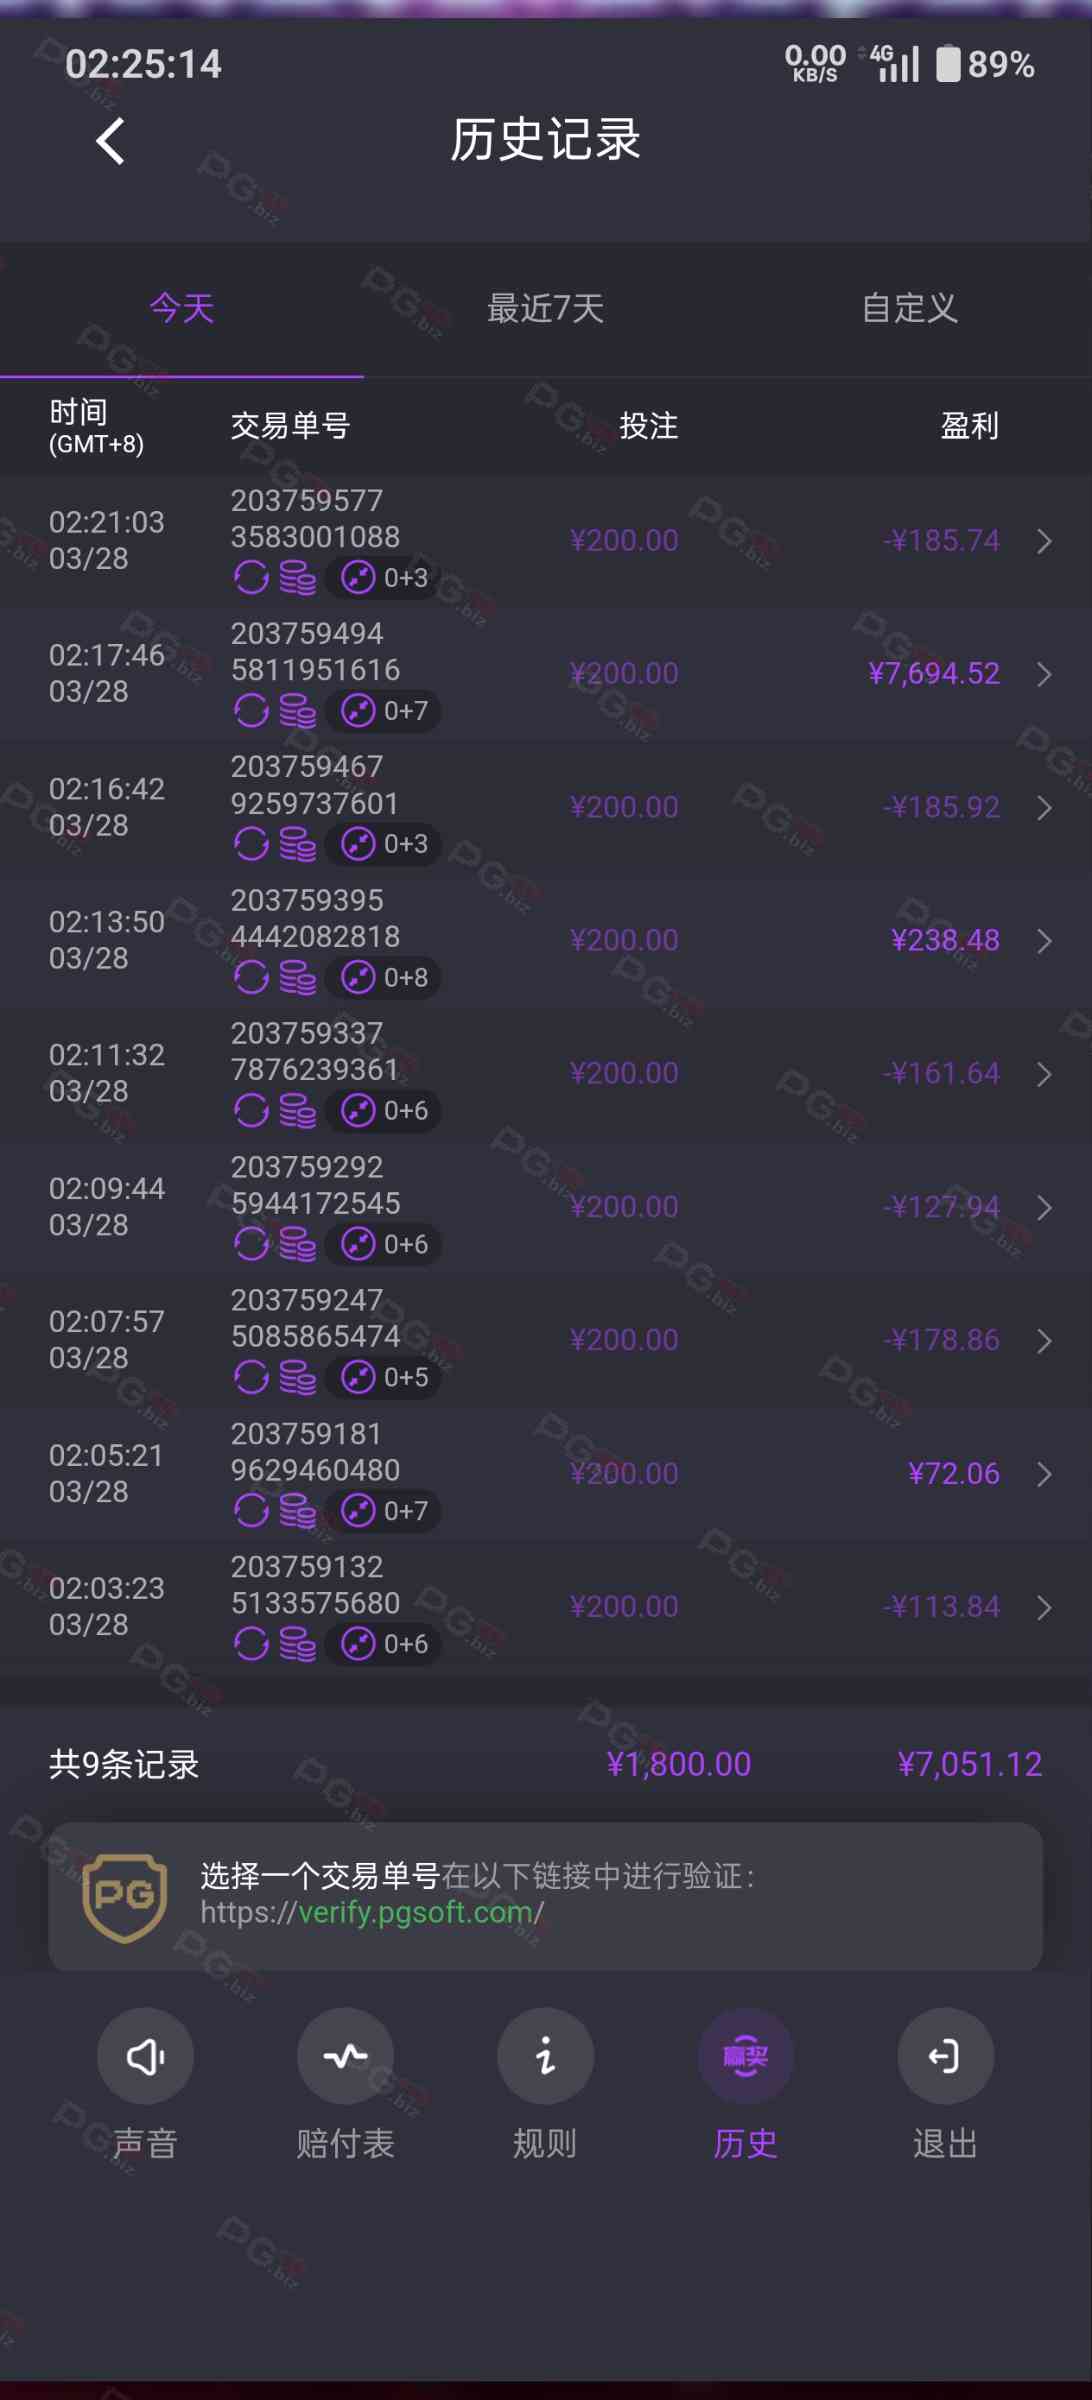This screenshot has width=1092, height=2400.
Task: Select transaction number 2037593377876239361
Action: pos(315,1051)
